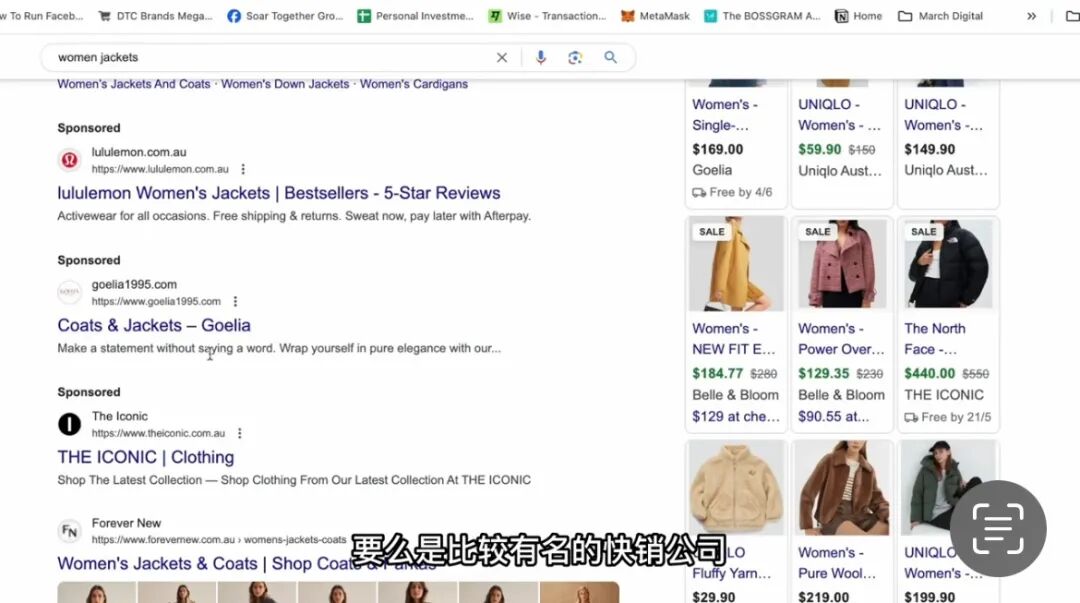Click the Forever New FN favicon
The image size is (1080, 603).
(70, 531)
